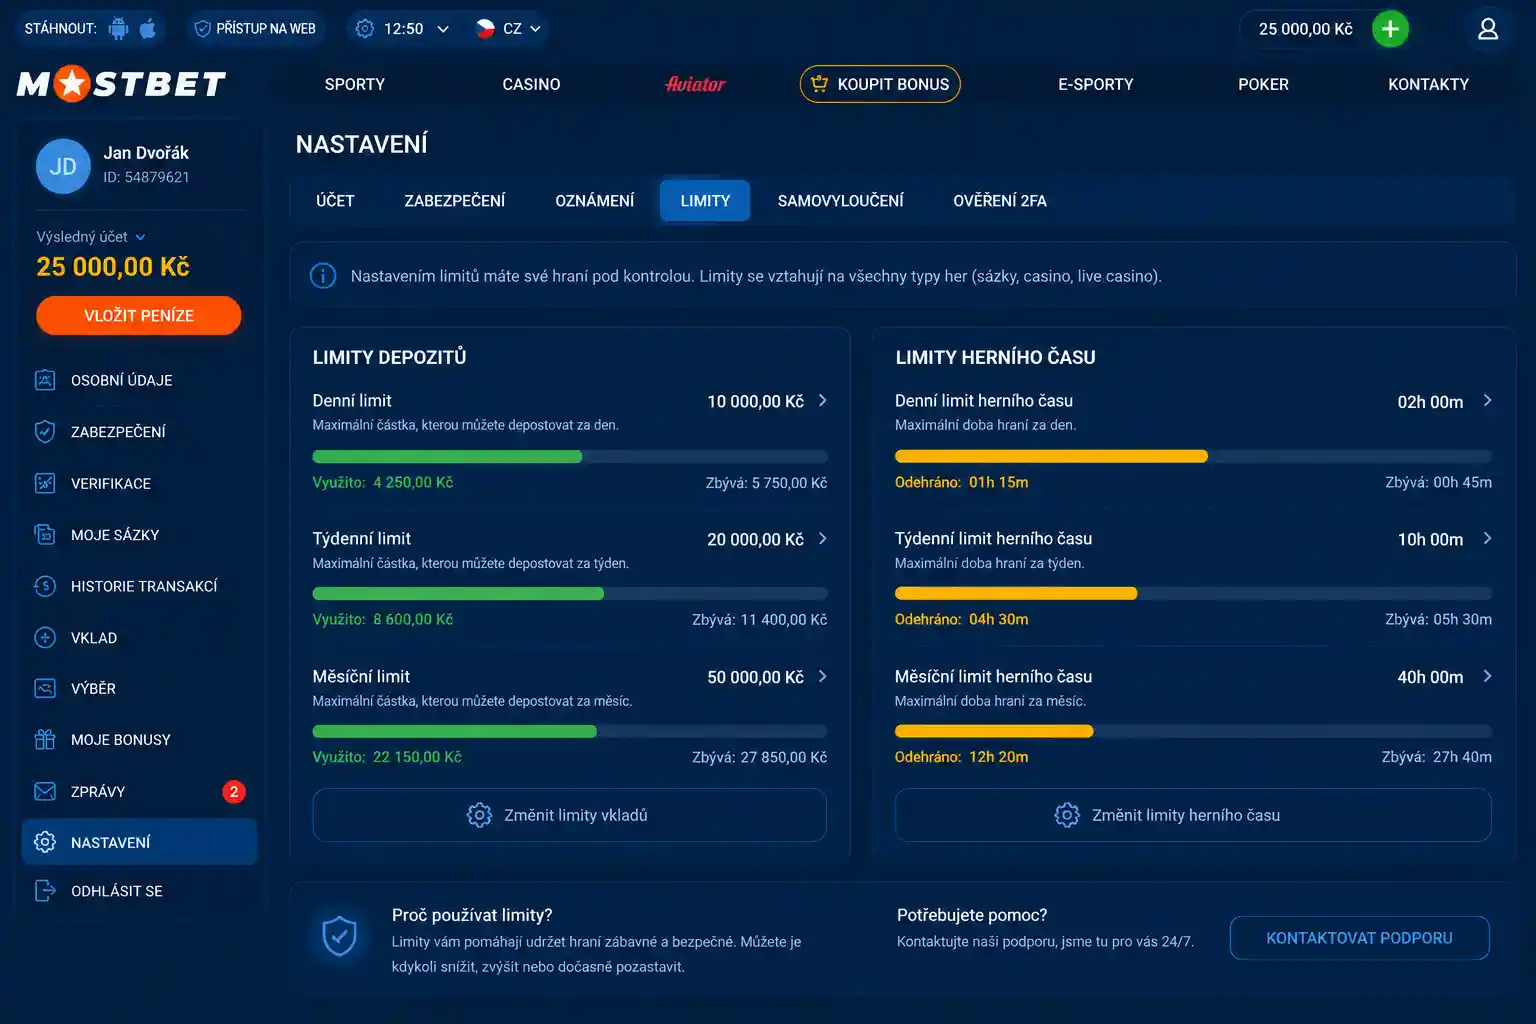Image resolution: width=1536 pixels, height=1024 pixels.
Task: Open the time zone selector 12:50
Action: (402, 29)
